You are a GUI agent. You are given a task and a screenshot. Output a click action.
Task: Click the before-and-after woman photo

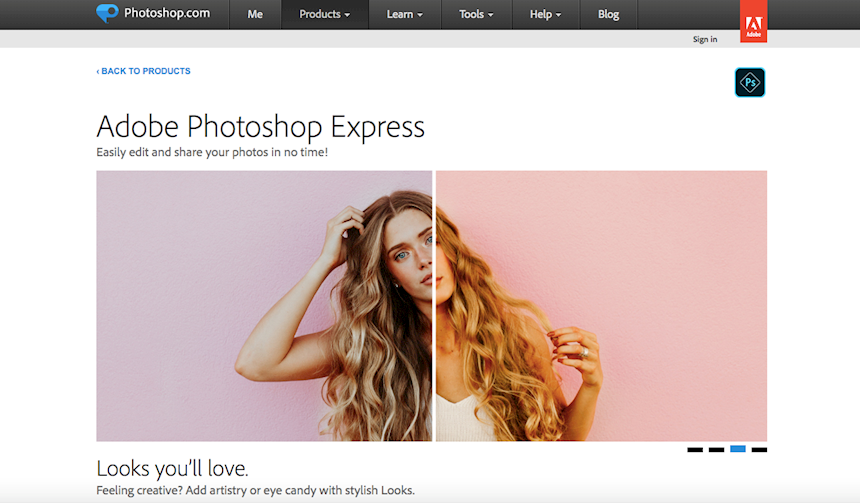[432, 306]
